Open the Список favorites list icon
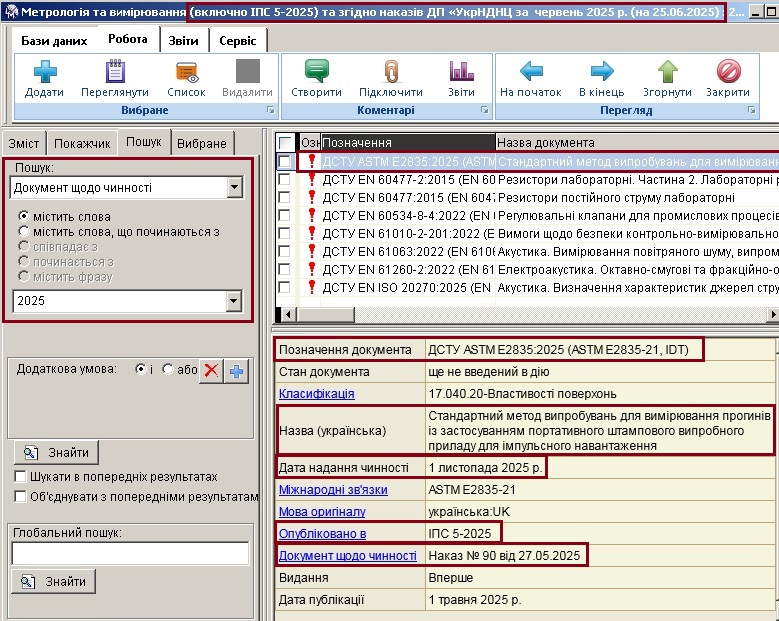The width and height of the screenshot is (779, 621). 187,72
